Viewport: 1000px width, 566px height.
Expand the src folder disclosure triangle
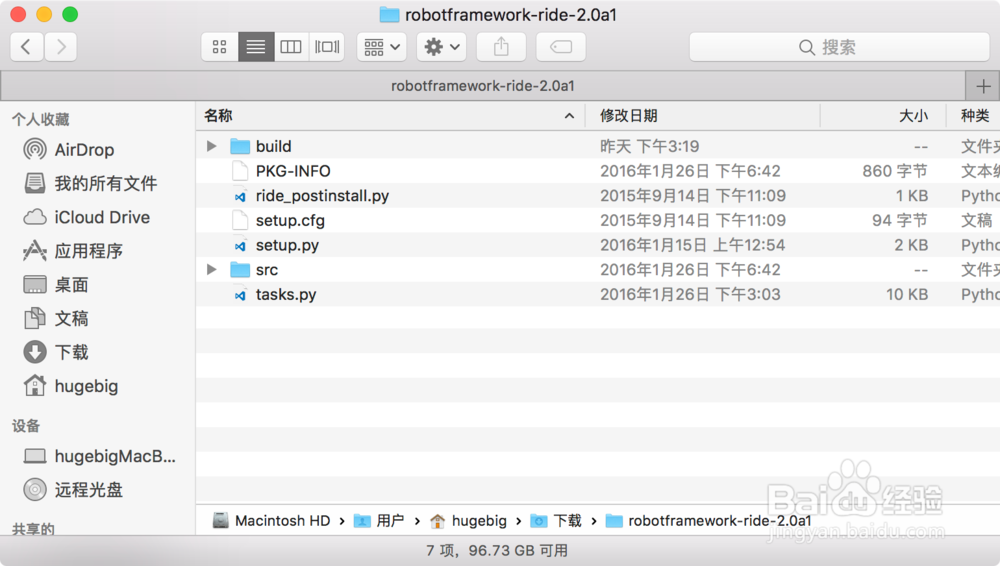pos(212,270)
